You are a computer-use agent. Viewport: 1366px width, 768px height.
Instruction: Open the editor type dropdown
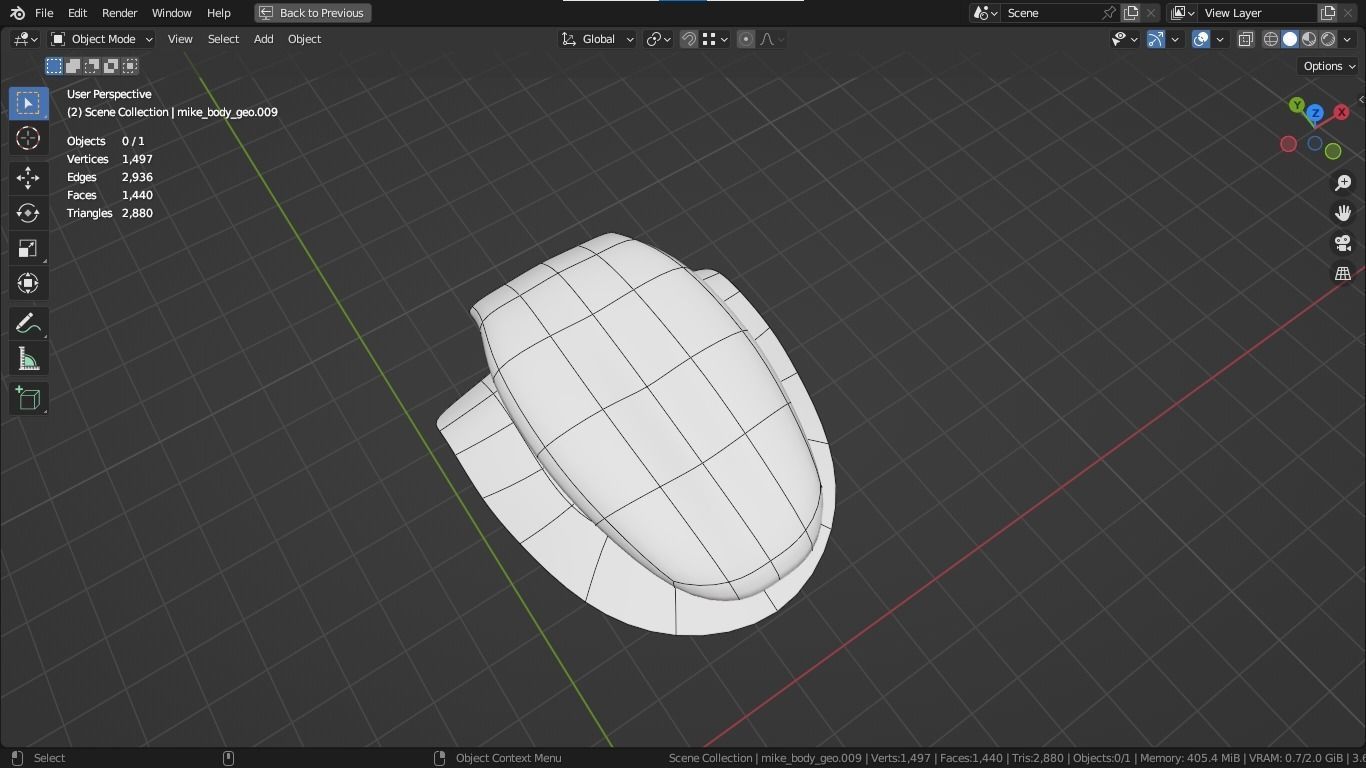pyautogui.click(x=25, y=39)
